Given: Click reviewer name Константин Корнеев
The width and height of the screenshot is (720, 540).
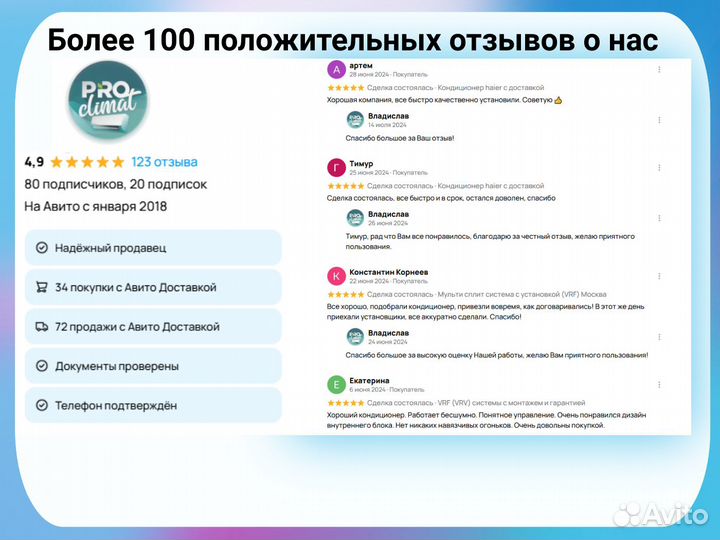Looking at the screenshot, I should (388, 272).
